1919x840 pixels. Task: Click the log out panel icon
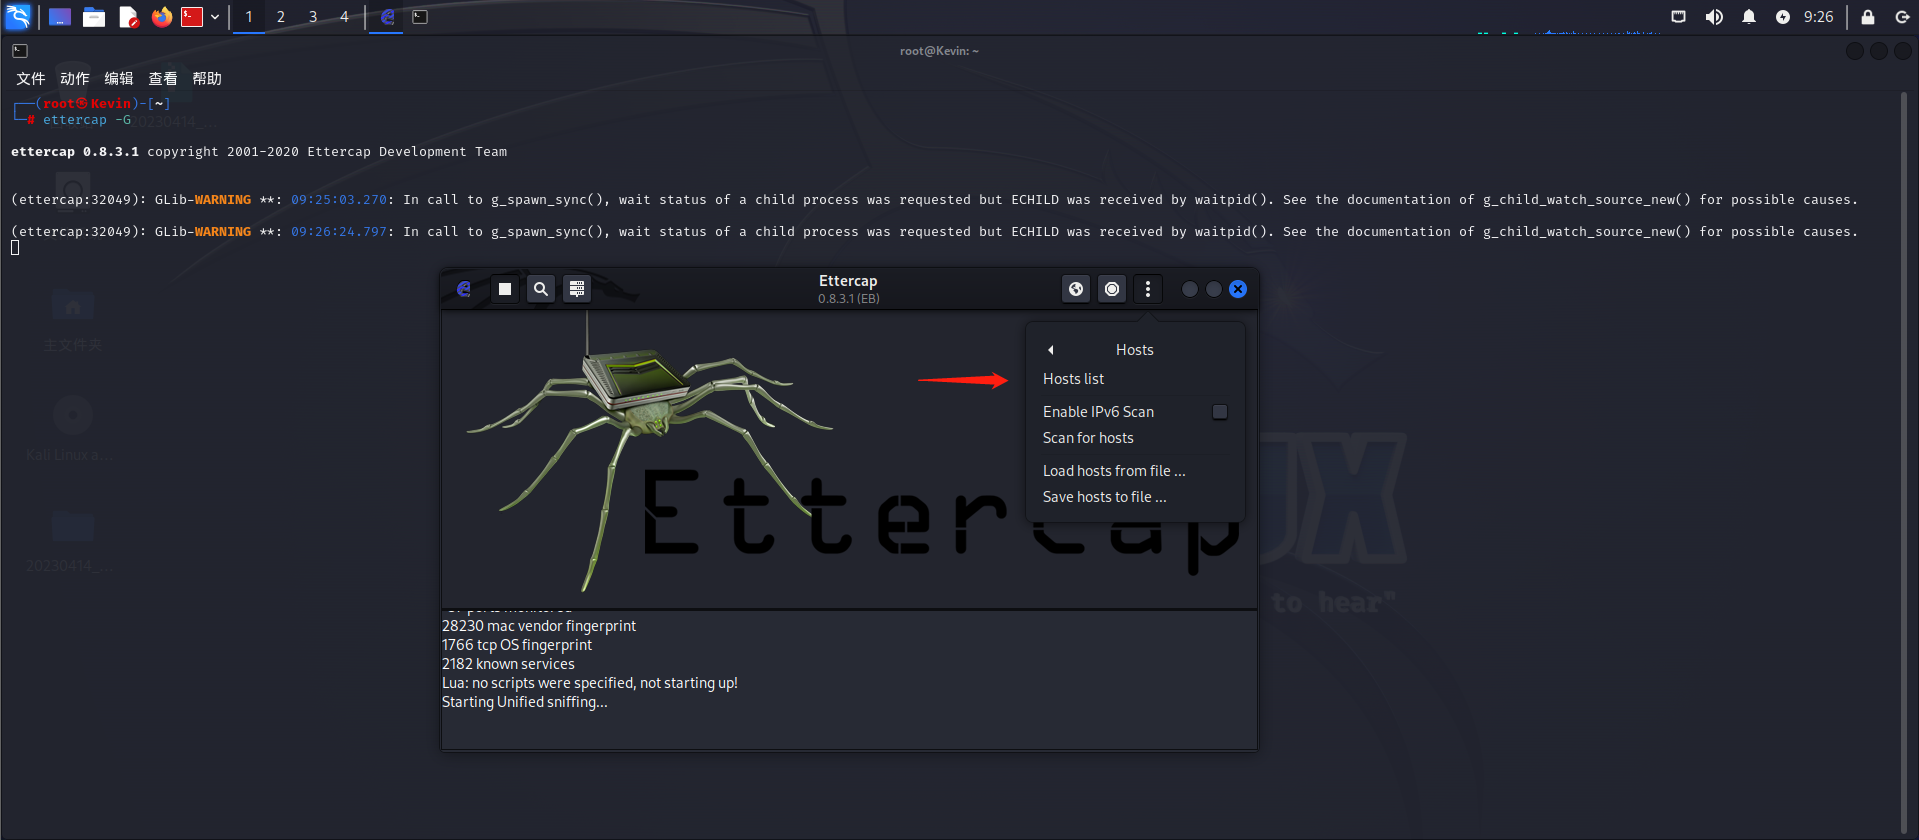click(x=1902, y=17)
